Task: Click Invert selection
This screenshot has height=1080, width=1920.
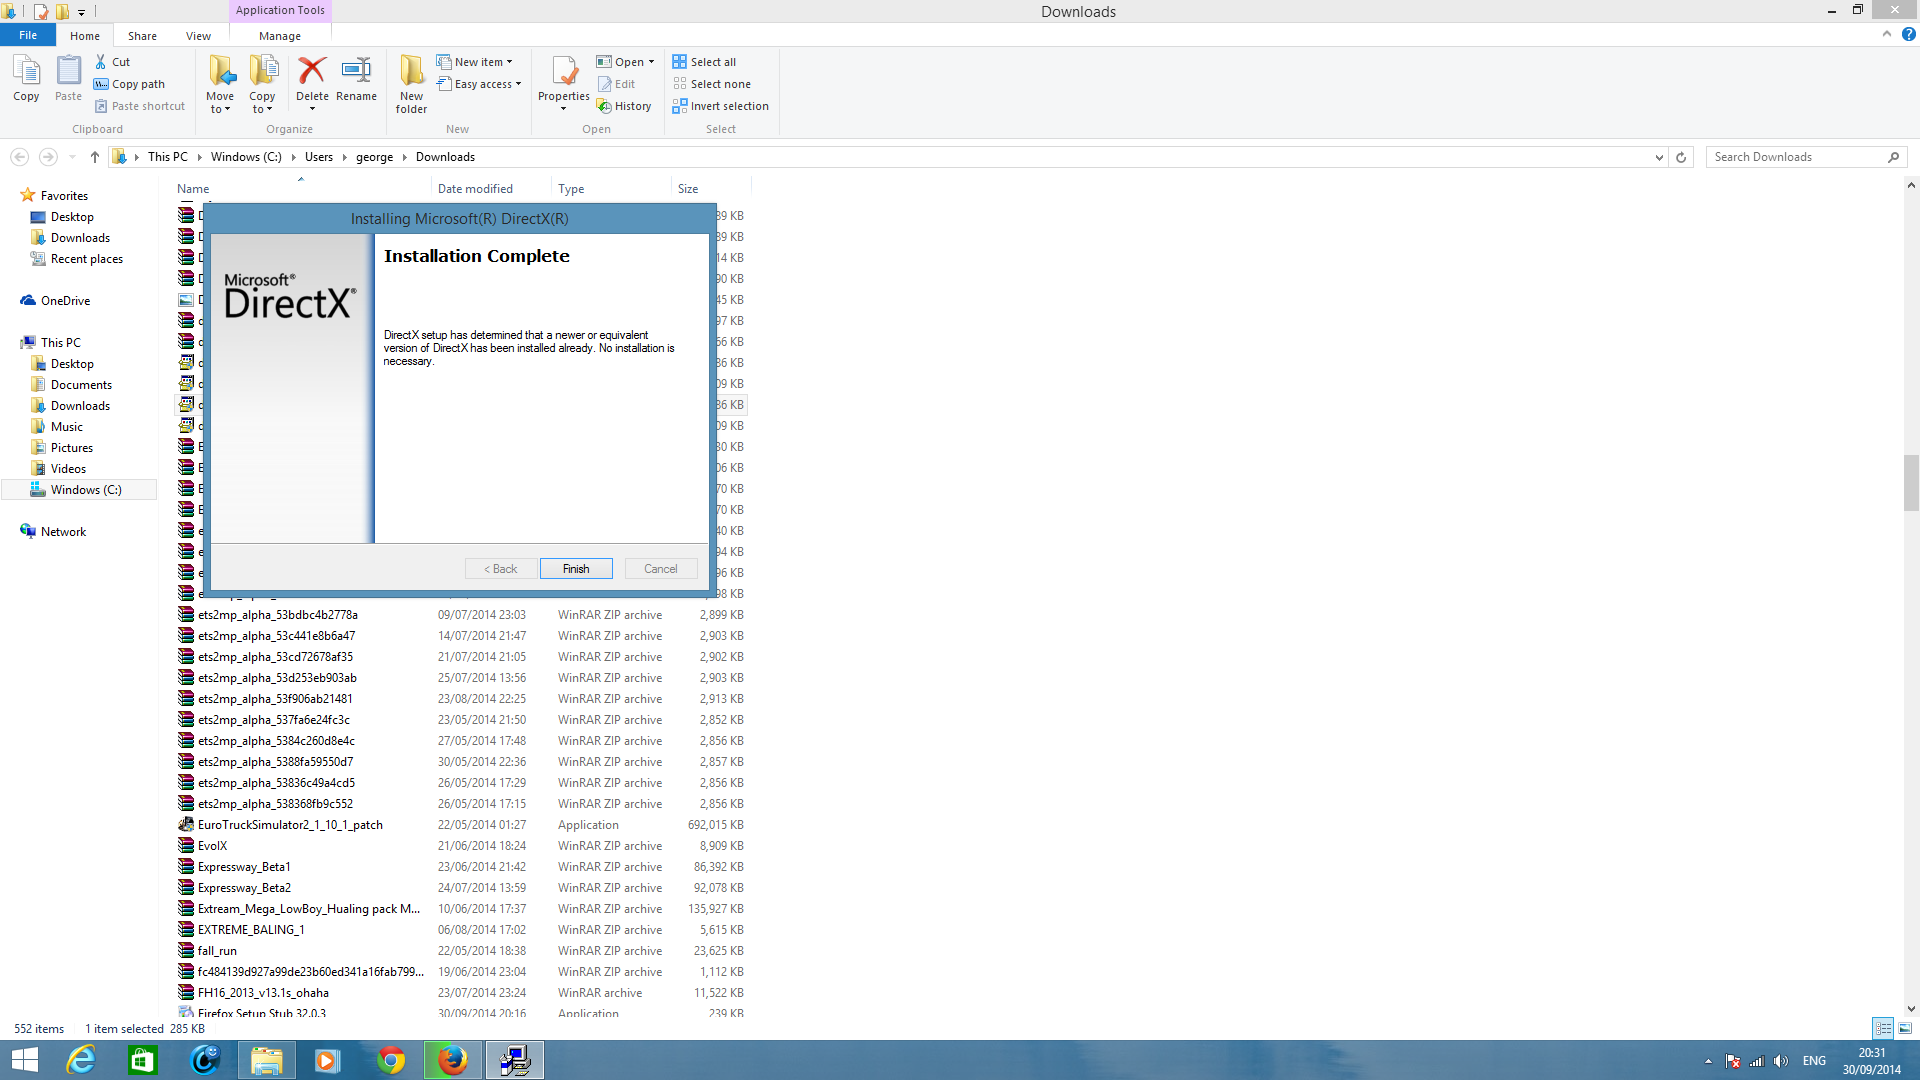Action: pos(721,106)
